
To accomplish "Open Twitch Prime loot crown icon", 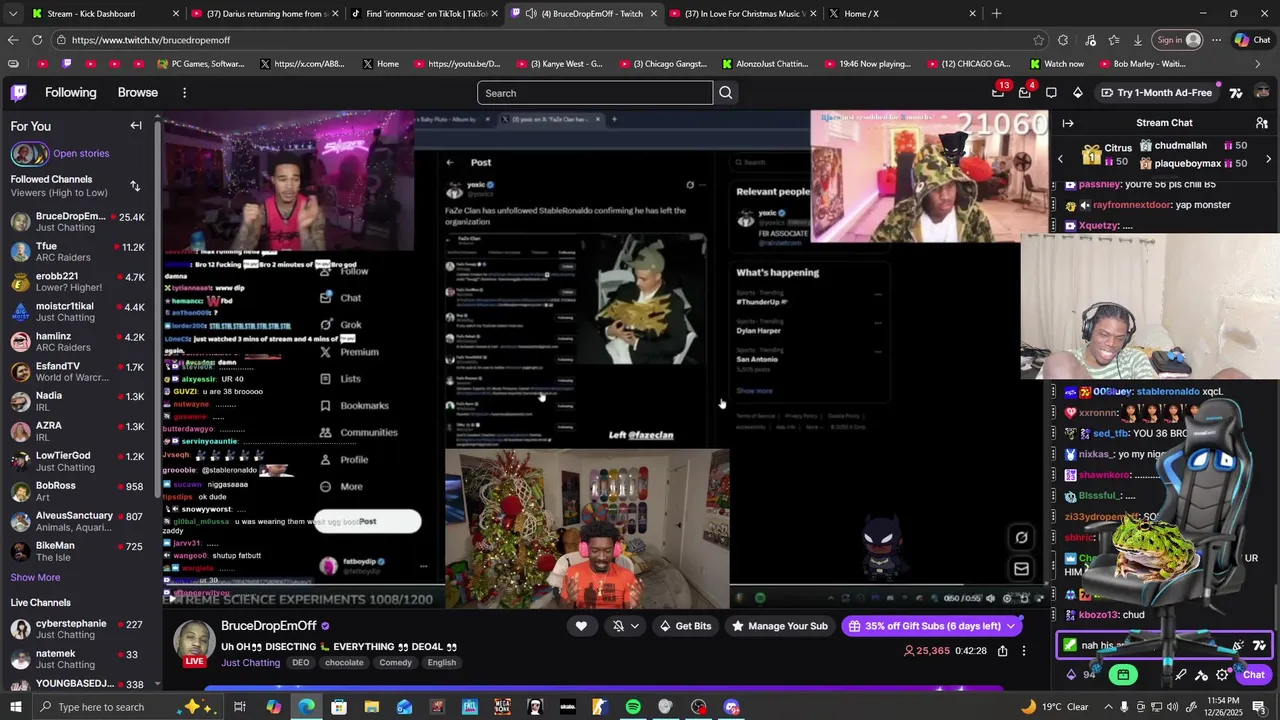I will [998, 93].
